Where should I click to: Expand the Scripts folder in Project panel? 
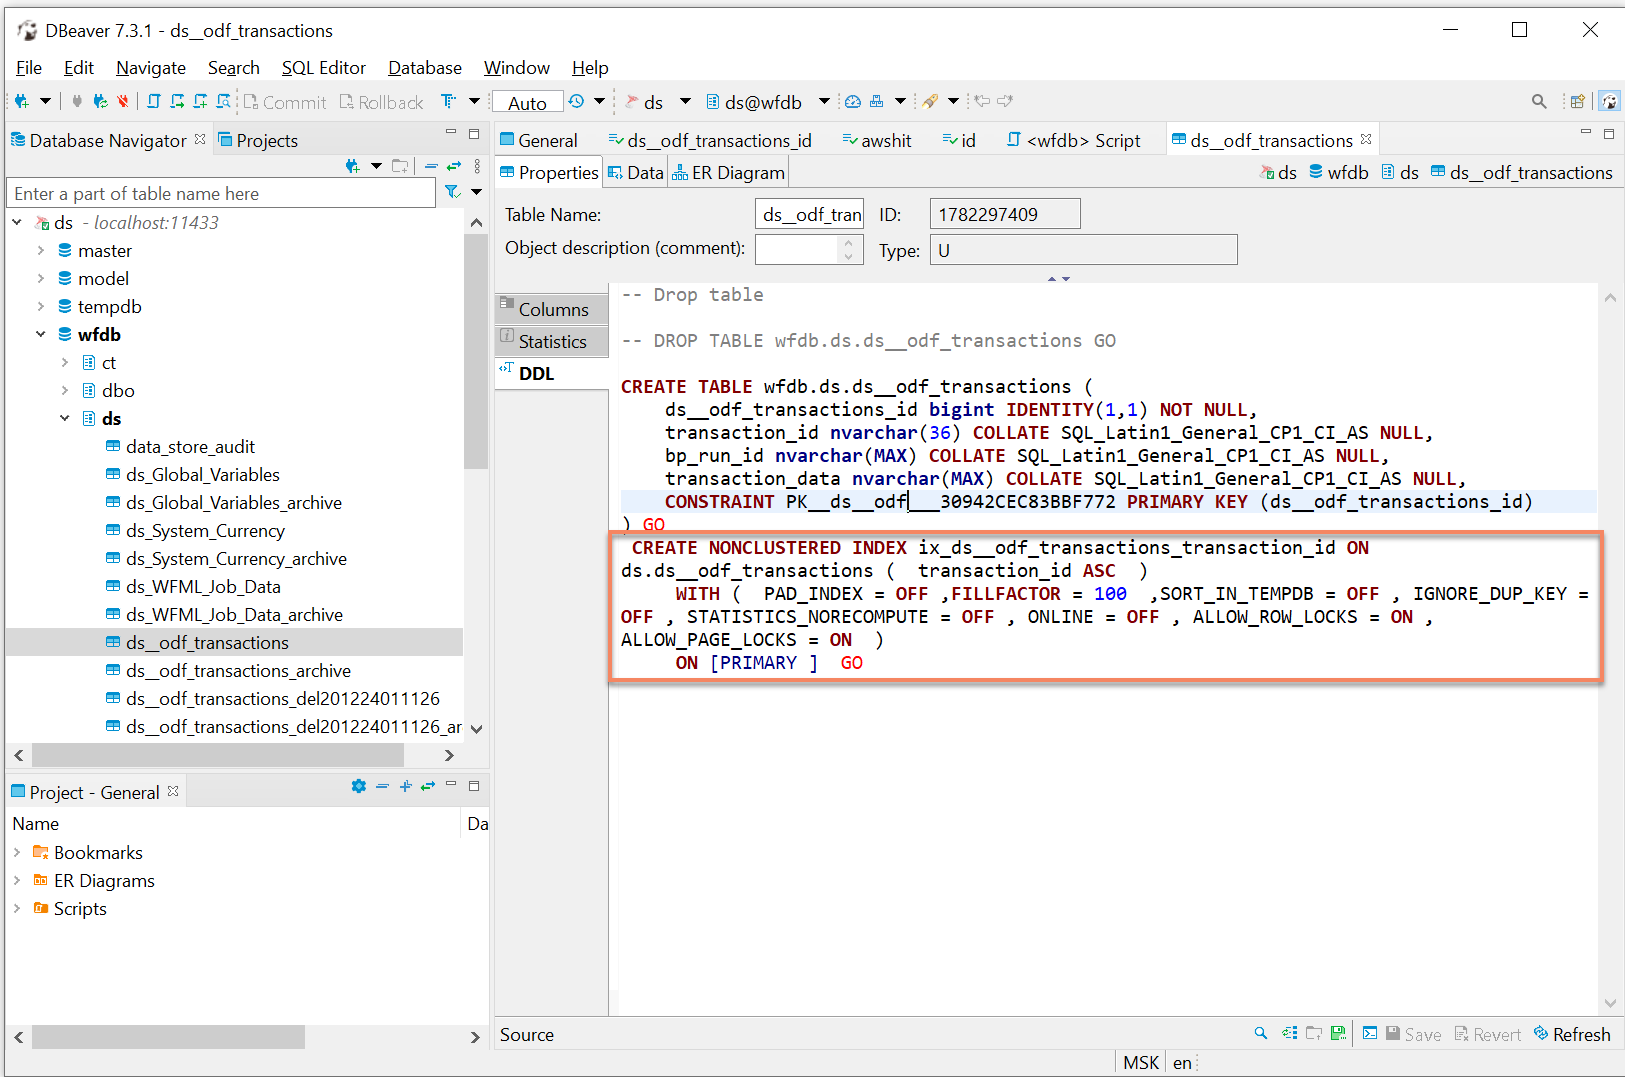[17, 909]
